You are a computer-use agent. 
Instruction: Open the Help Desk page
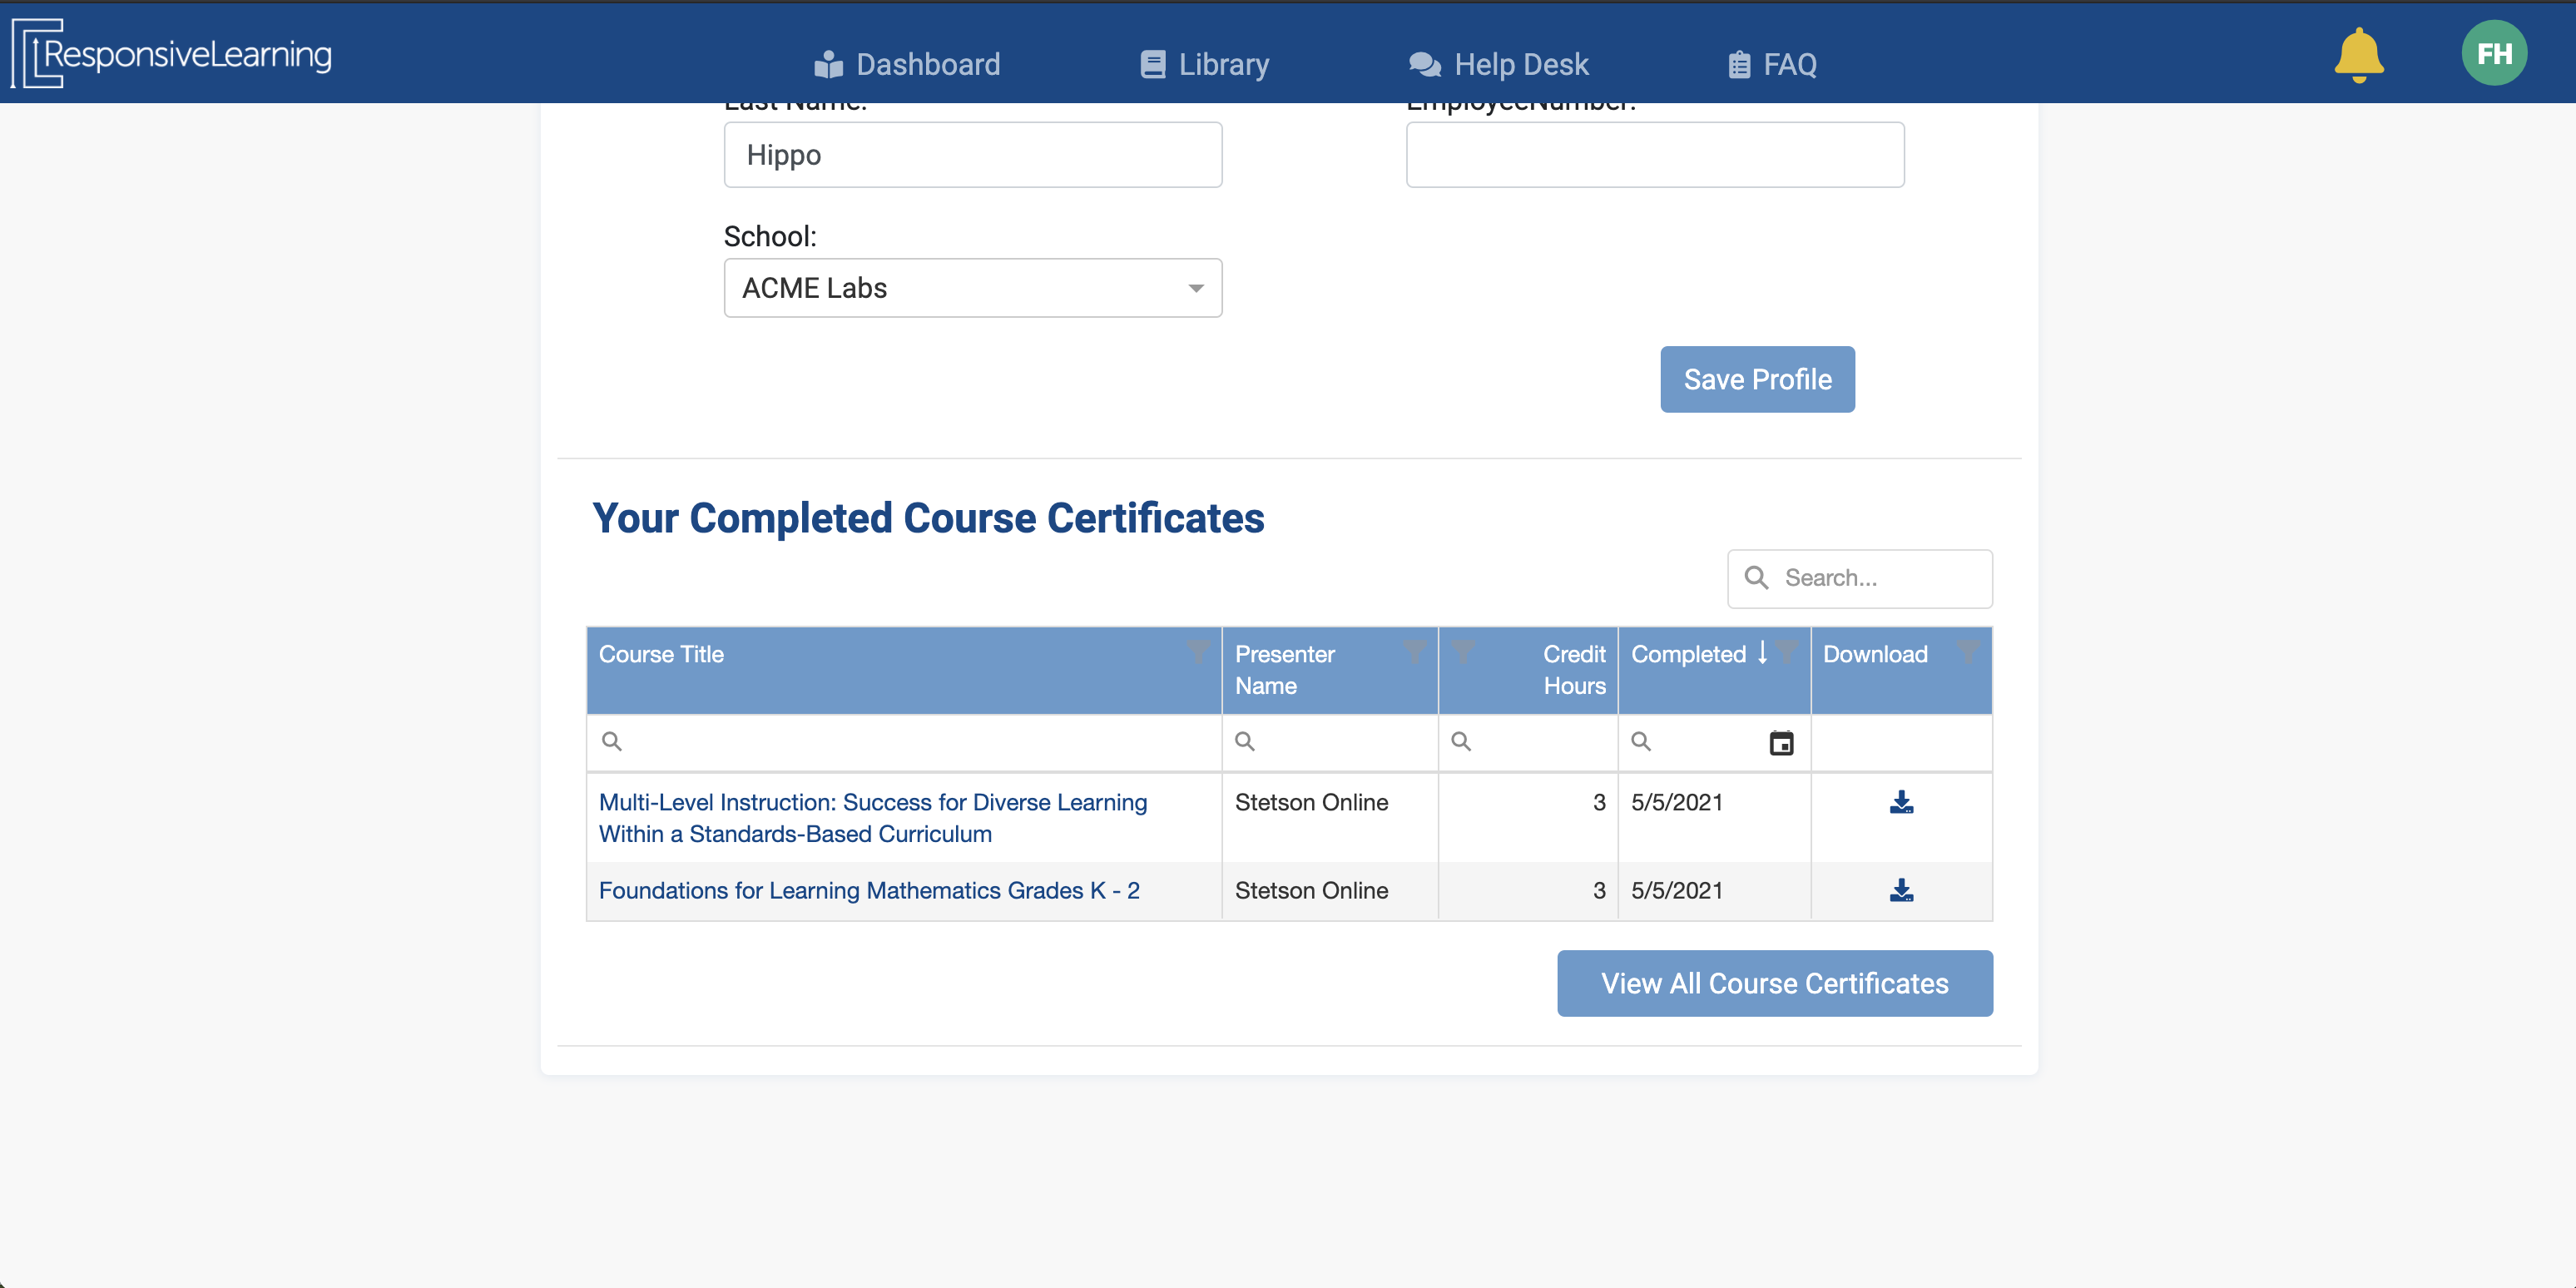click(1498, 65)
